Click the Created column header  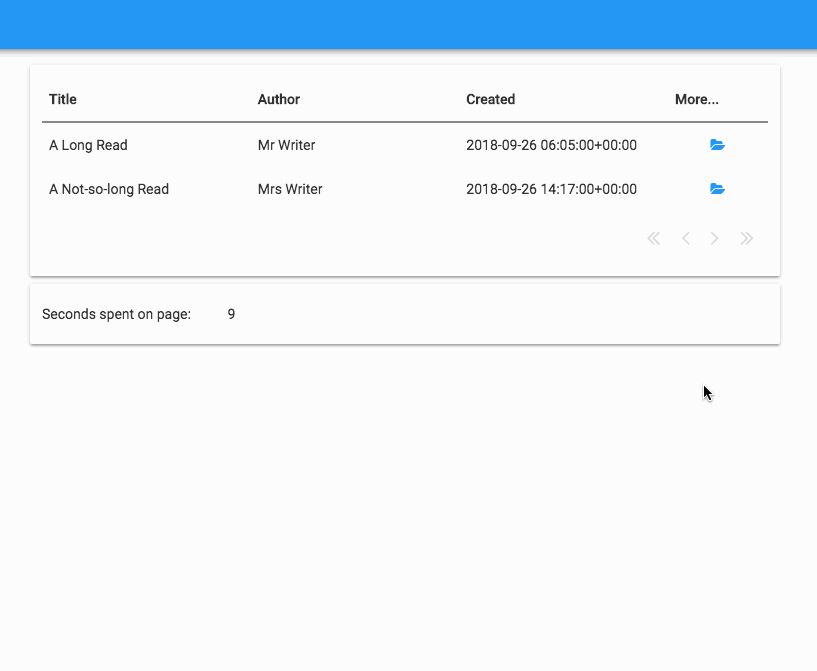[x=490, y=99]
